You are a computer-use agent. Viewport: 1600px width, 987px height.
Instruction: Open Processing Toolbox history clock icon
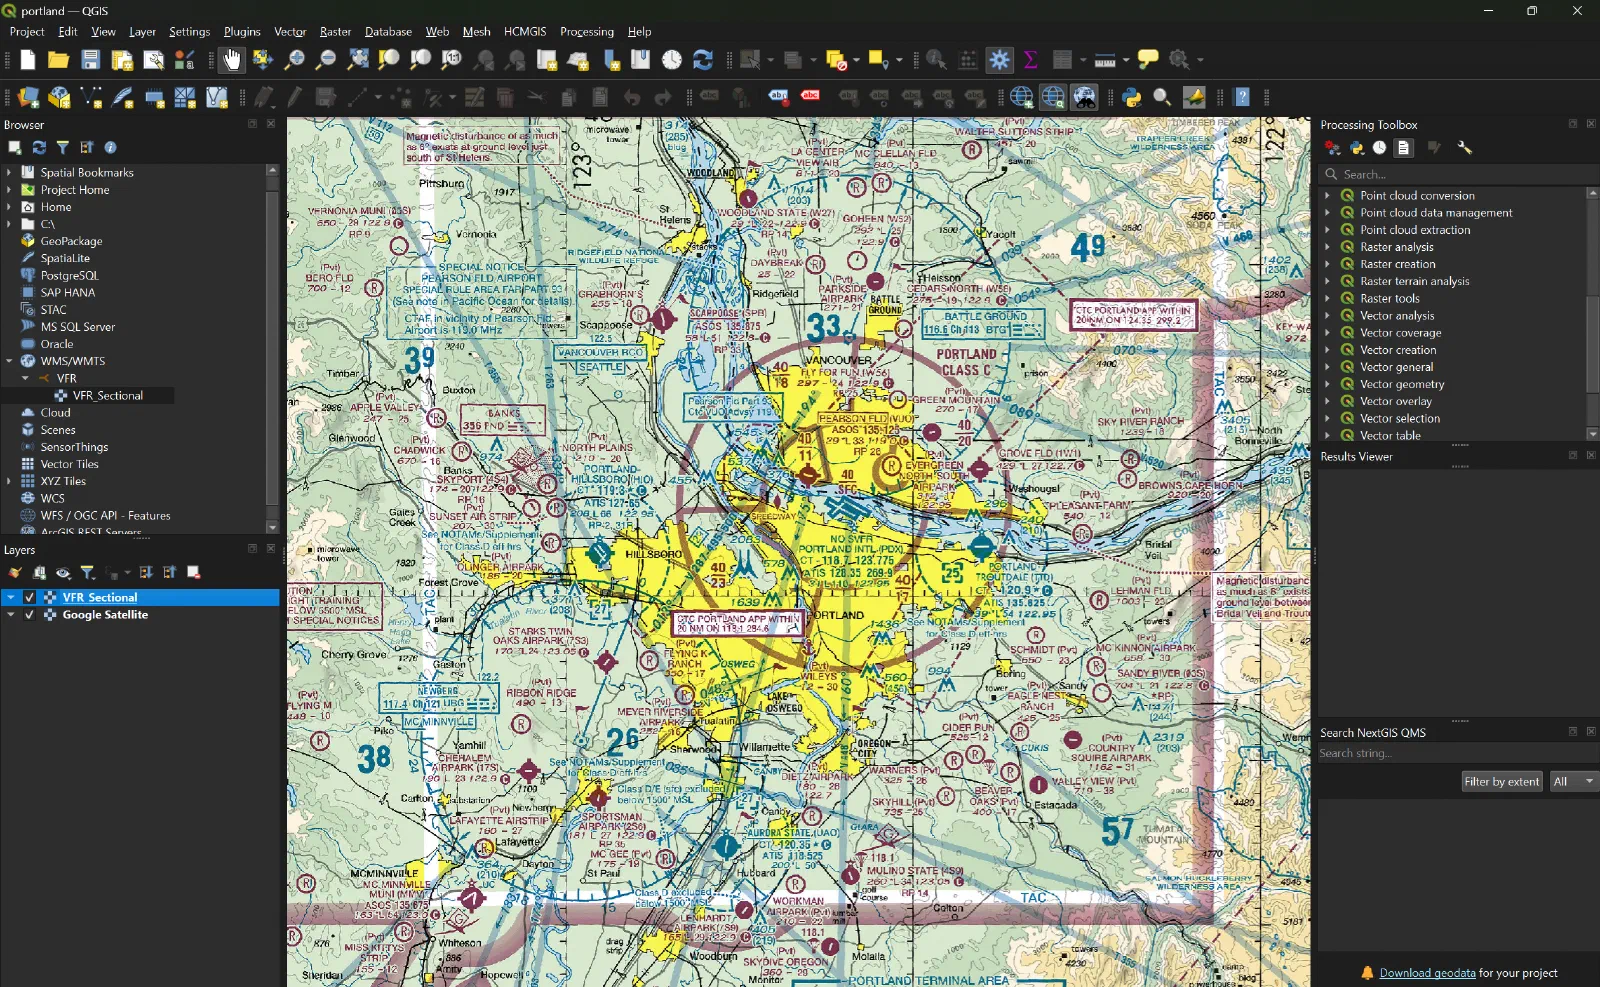(x=1380, y=148)
